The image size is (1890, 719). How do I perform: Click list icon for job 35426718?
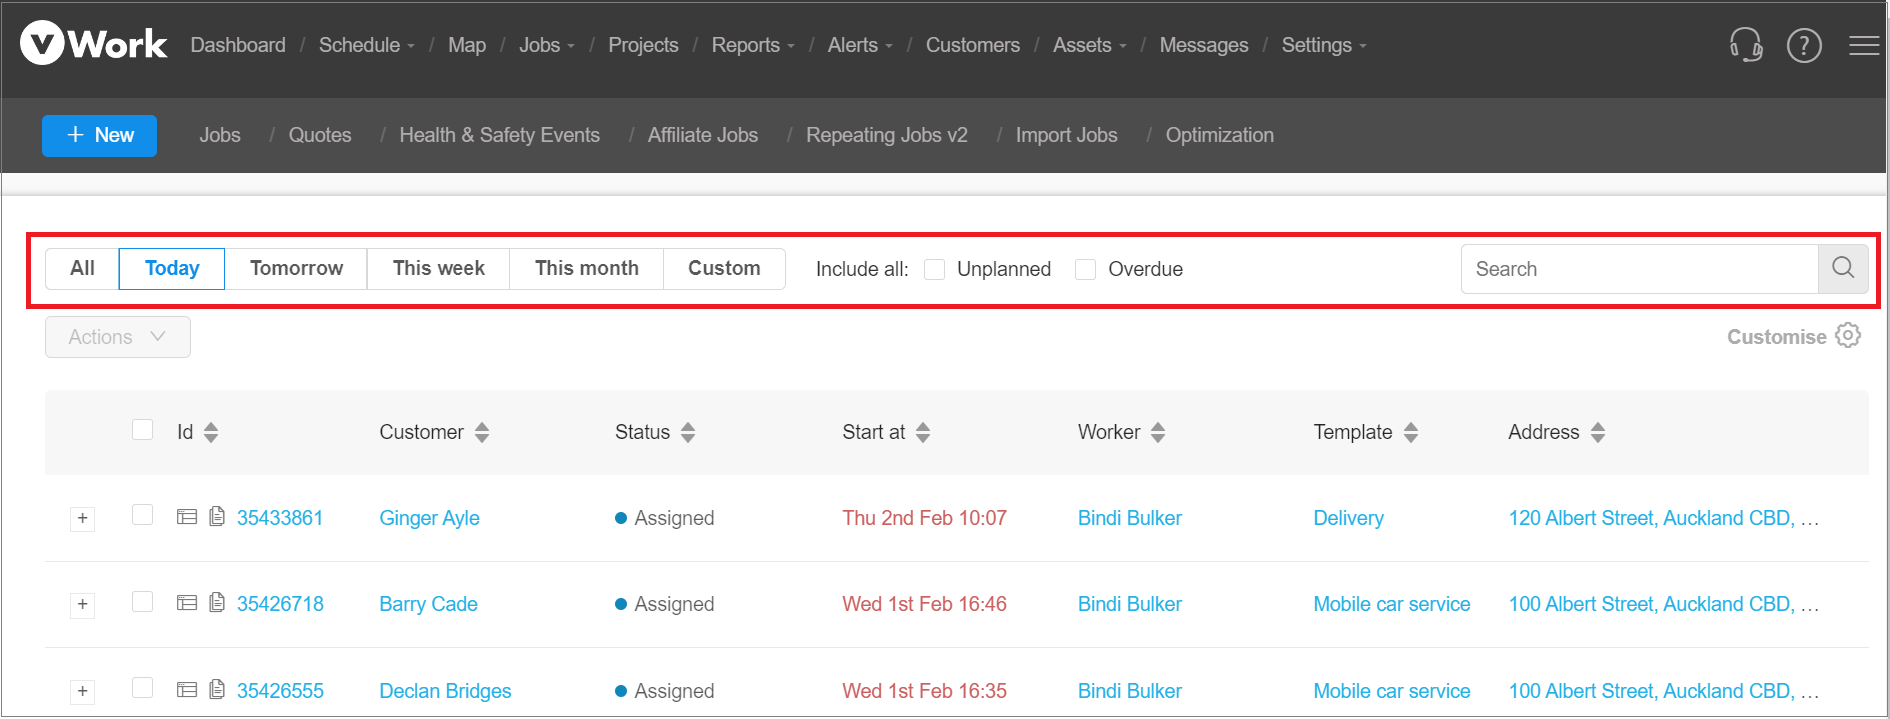pyautogui.click(x=187, y=603)
